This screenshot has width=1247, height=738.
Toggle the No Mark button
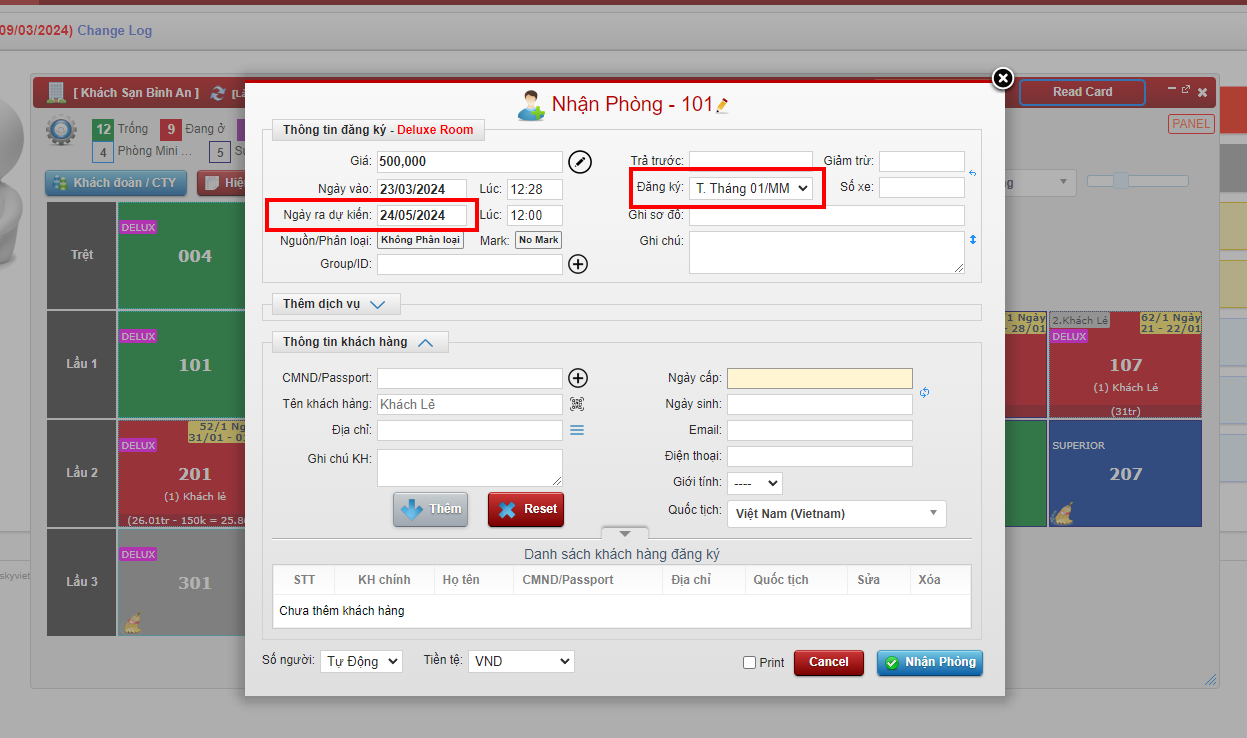click(538, 240)
